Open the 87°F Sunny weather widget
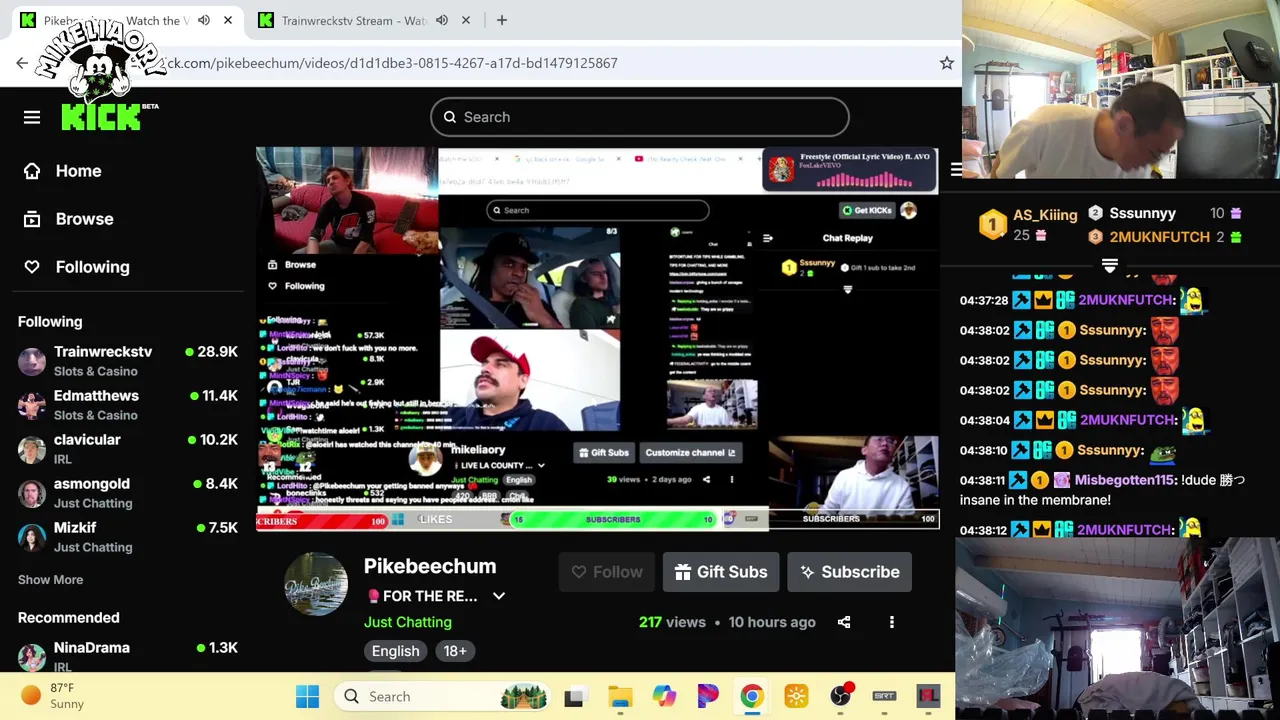Screen dimensions: 1280x720 (52, 696)
